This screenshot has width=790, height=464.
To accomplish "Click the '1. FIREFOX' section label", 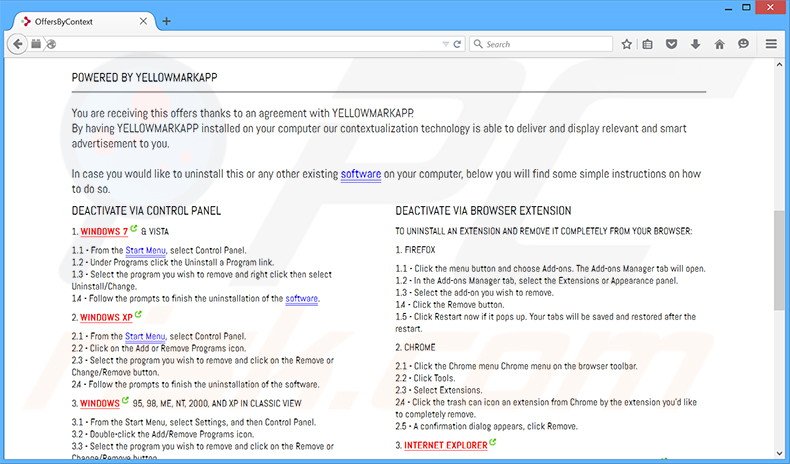I will coord(415,250).
